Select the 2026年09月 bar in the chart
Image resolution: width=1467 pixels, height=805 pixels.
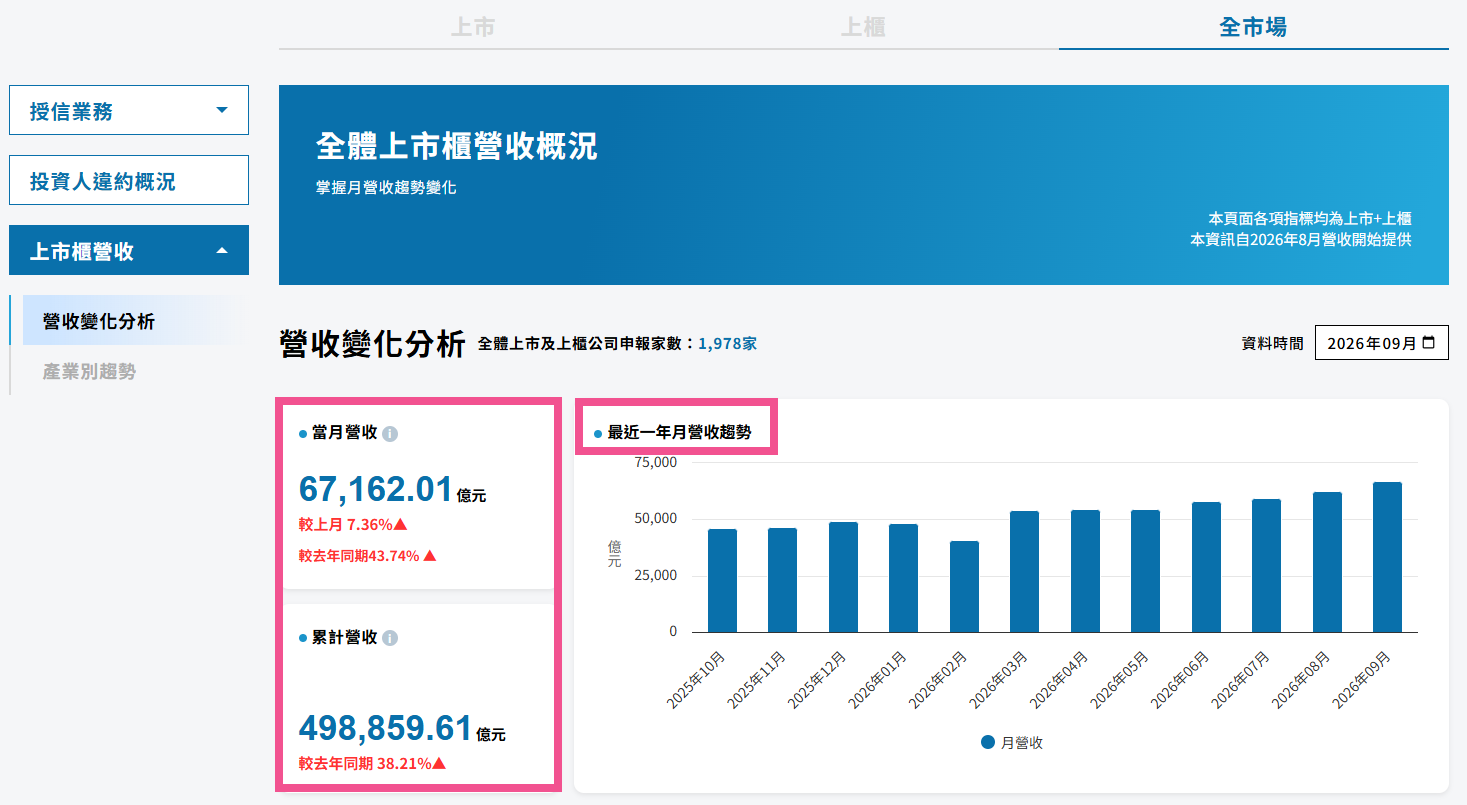1387,557
